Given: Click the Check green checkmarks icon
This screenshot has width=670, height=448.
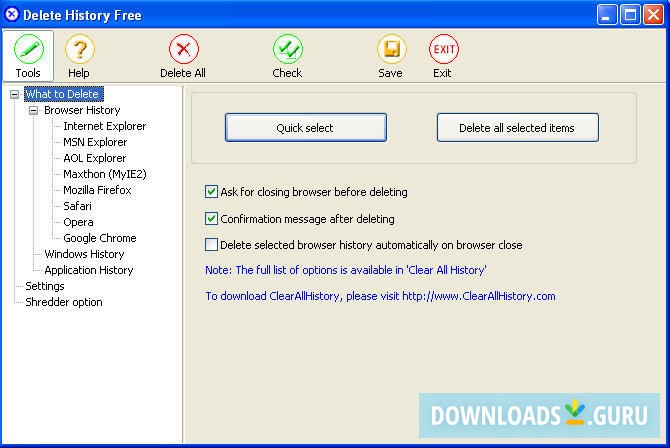Looking at the screenshot, I should [288, 49].
